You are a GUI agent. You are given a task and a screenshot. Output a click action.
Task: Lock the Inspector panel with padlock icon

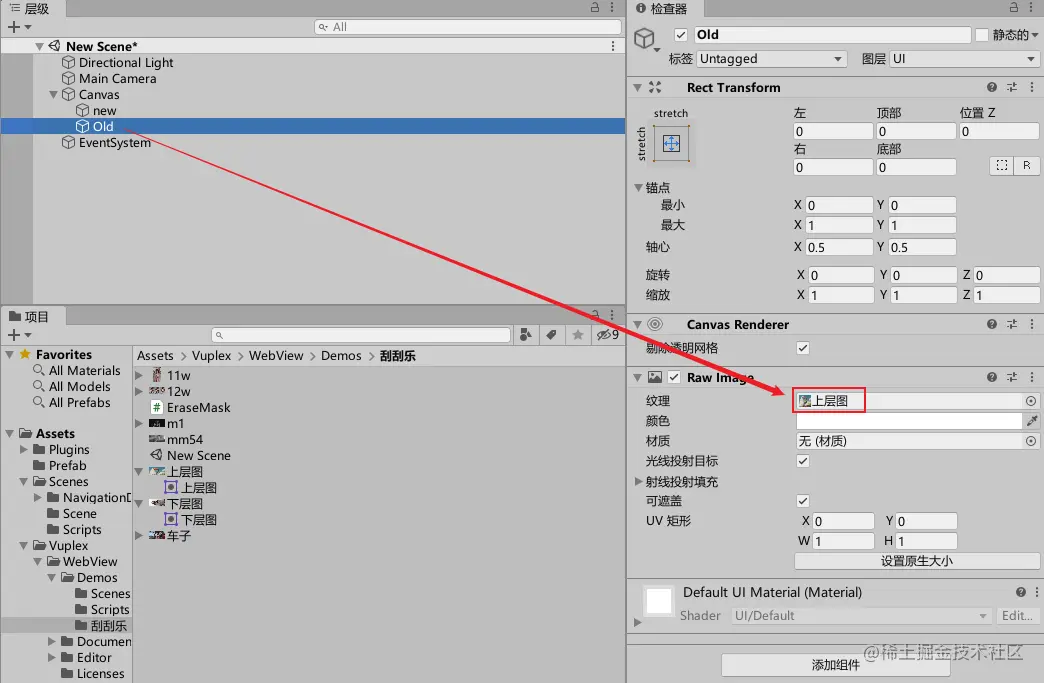(1013, 7)
